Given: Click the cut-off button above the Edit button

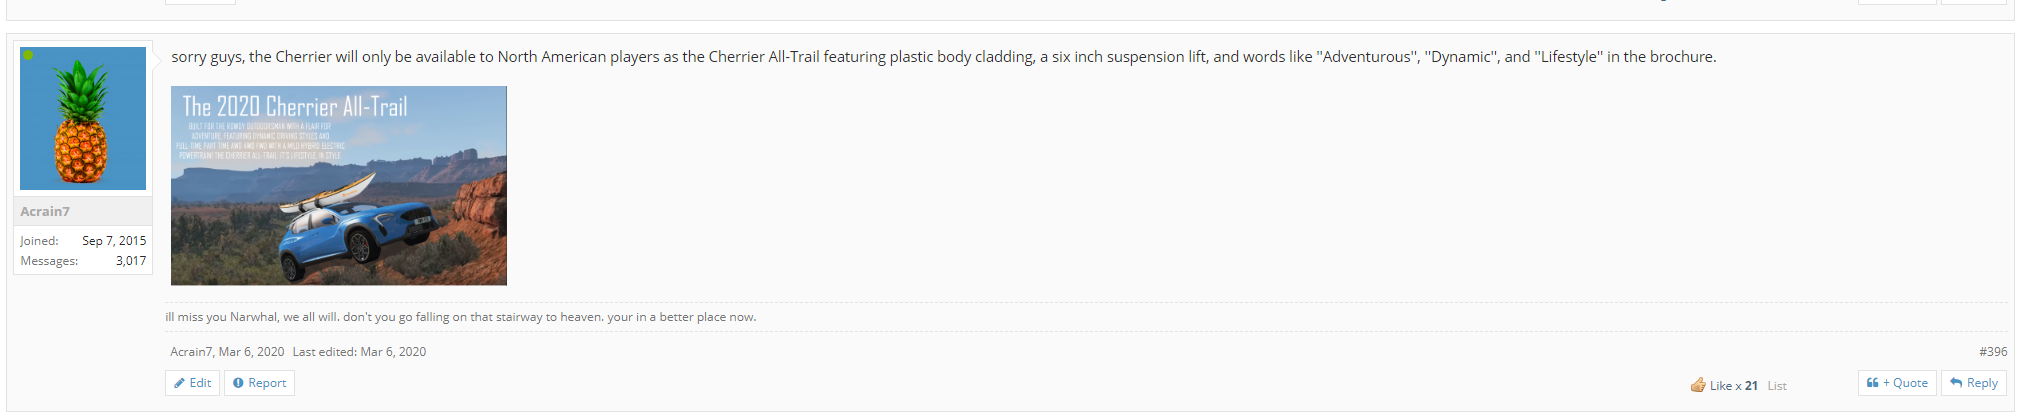Looking at the screenshot, I should coord(200,2).
